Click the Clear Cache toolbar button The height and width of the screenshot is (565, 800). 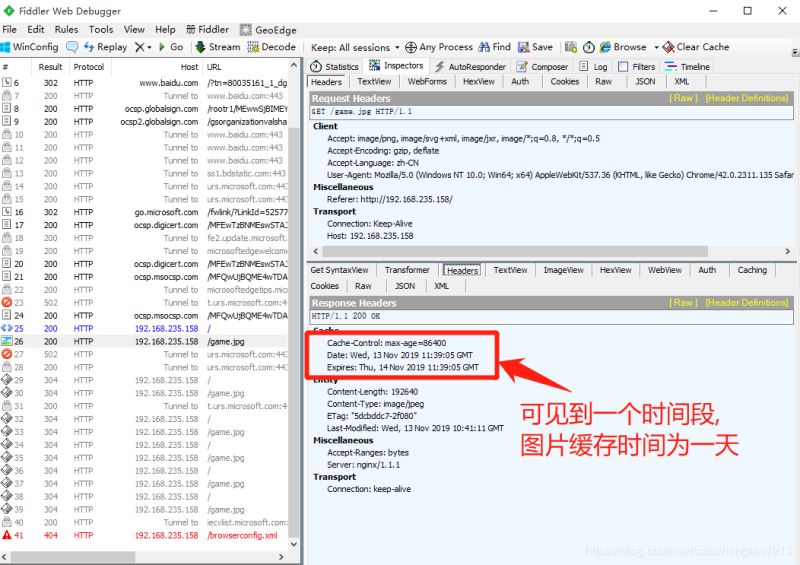[x=696, y=47]
